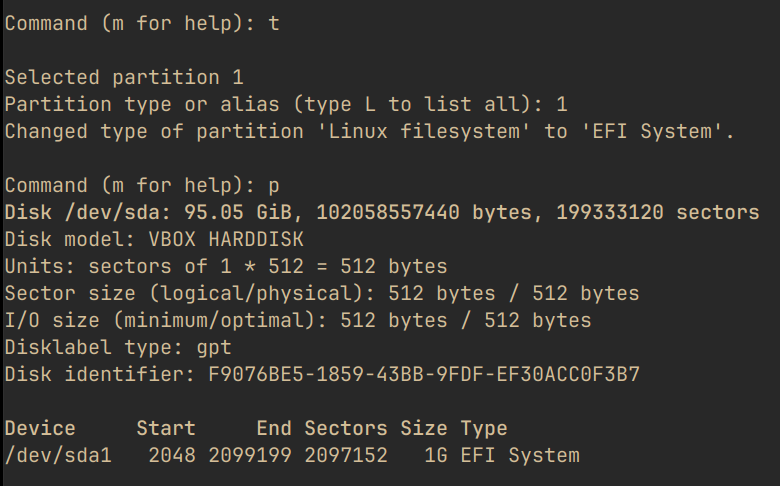Click the disk identifier F9076BE5 GUID text
This screenshot has width=780, height=486.
(x=424, y=375)
